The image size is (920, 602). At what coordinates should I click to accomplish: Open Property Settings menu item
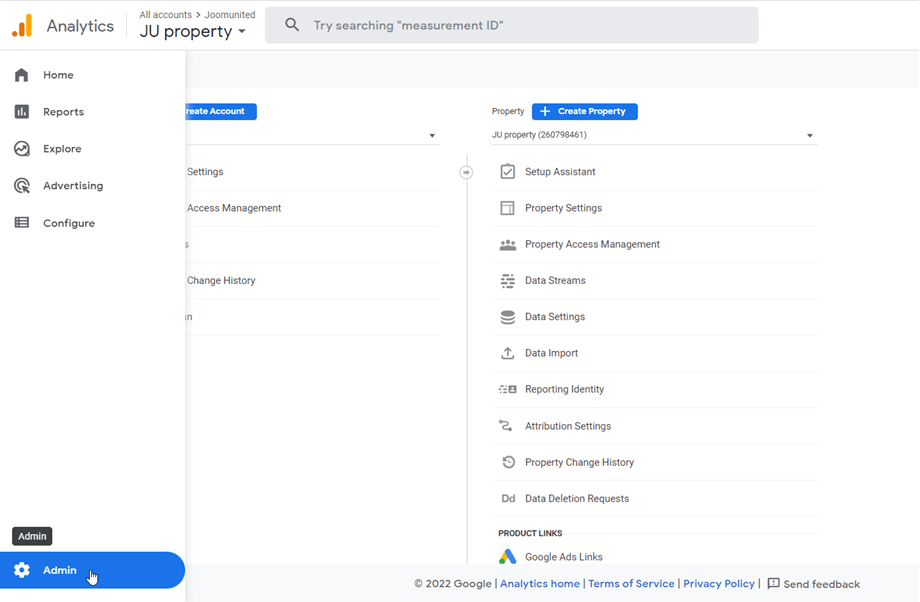tap(563, 208)
